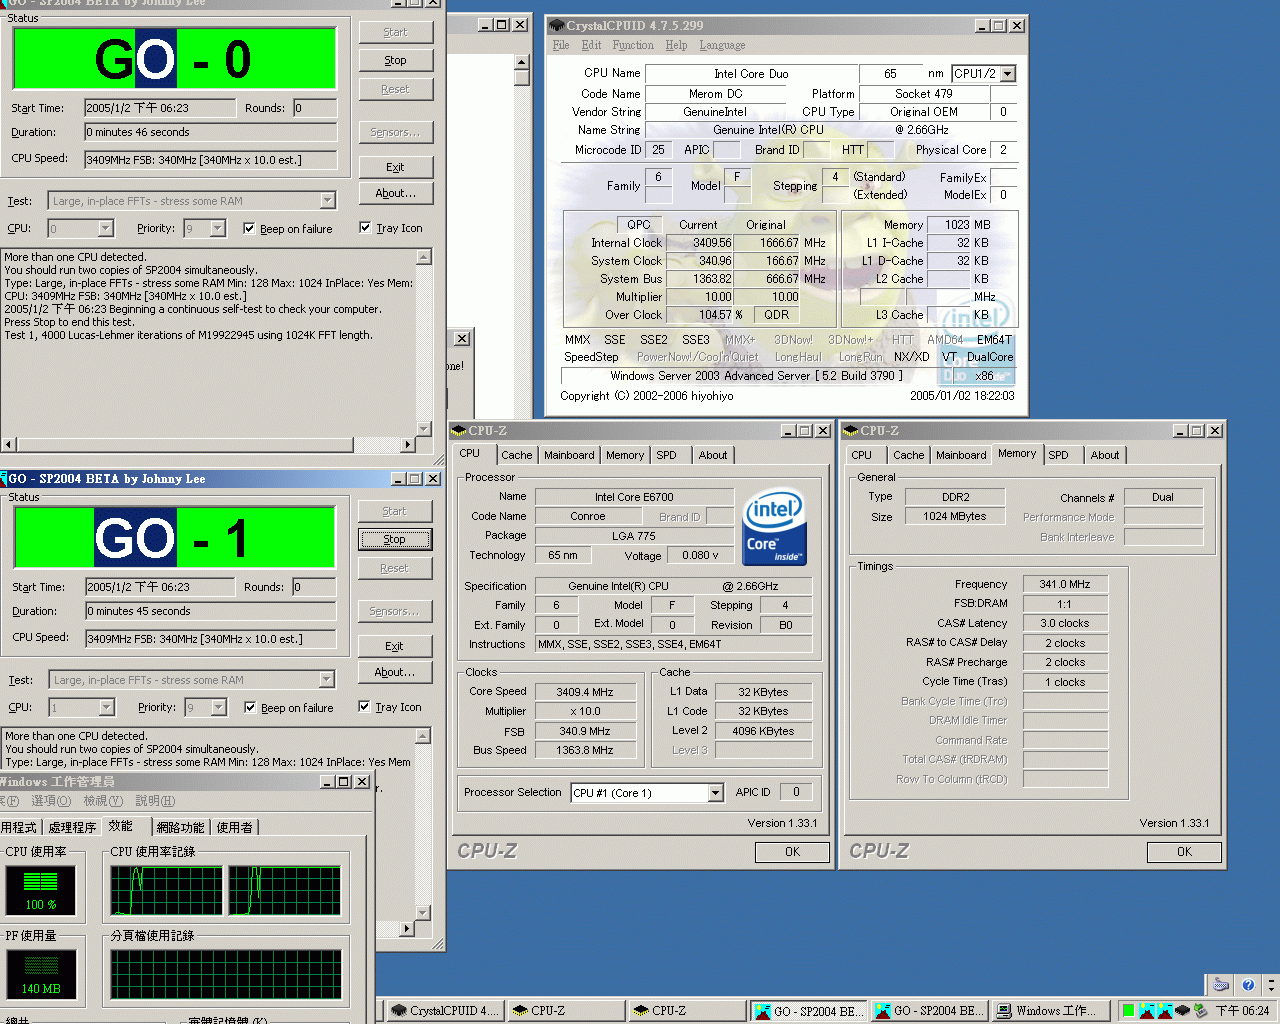Click the CrystalCPUID title bar chip icon
This screenshot has width=1280, height=1024.
coord(556,25)
